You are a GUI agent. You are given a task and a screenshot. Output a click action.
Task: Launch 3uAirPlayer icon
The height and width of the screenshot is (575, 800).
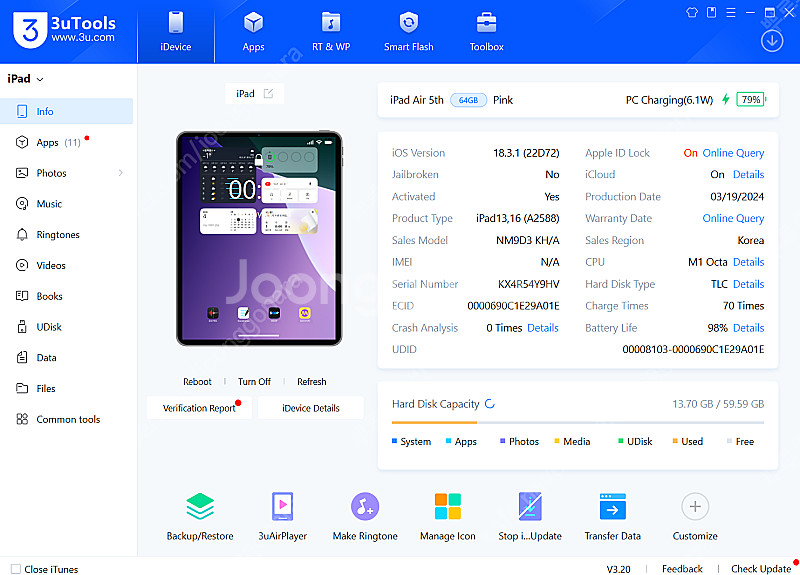[x=282, y=507]
